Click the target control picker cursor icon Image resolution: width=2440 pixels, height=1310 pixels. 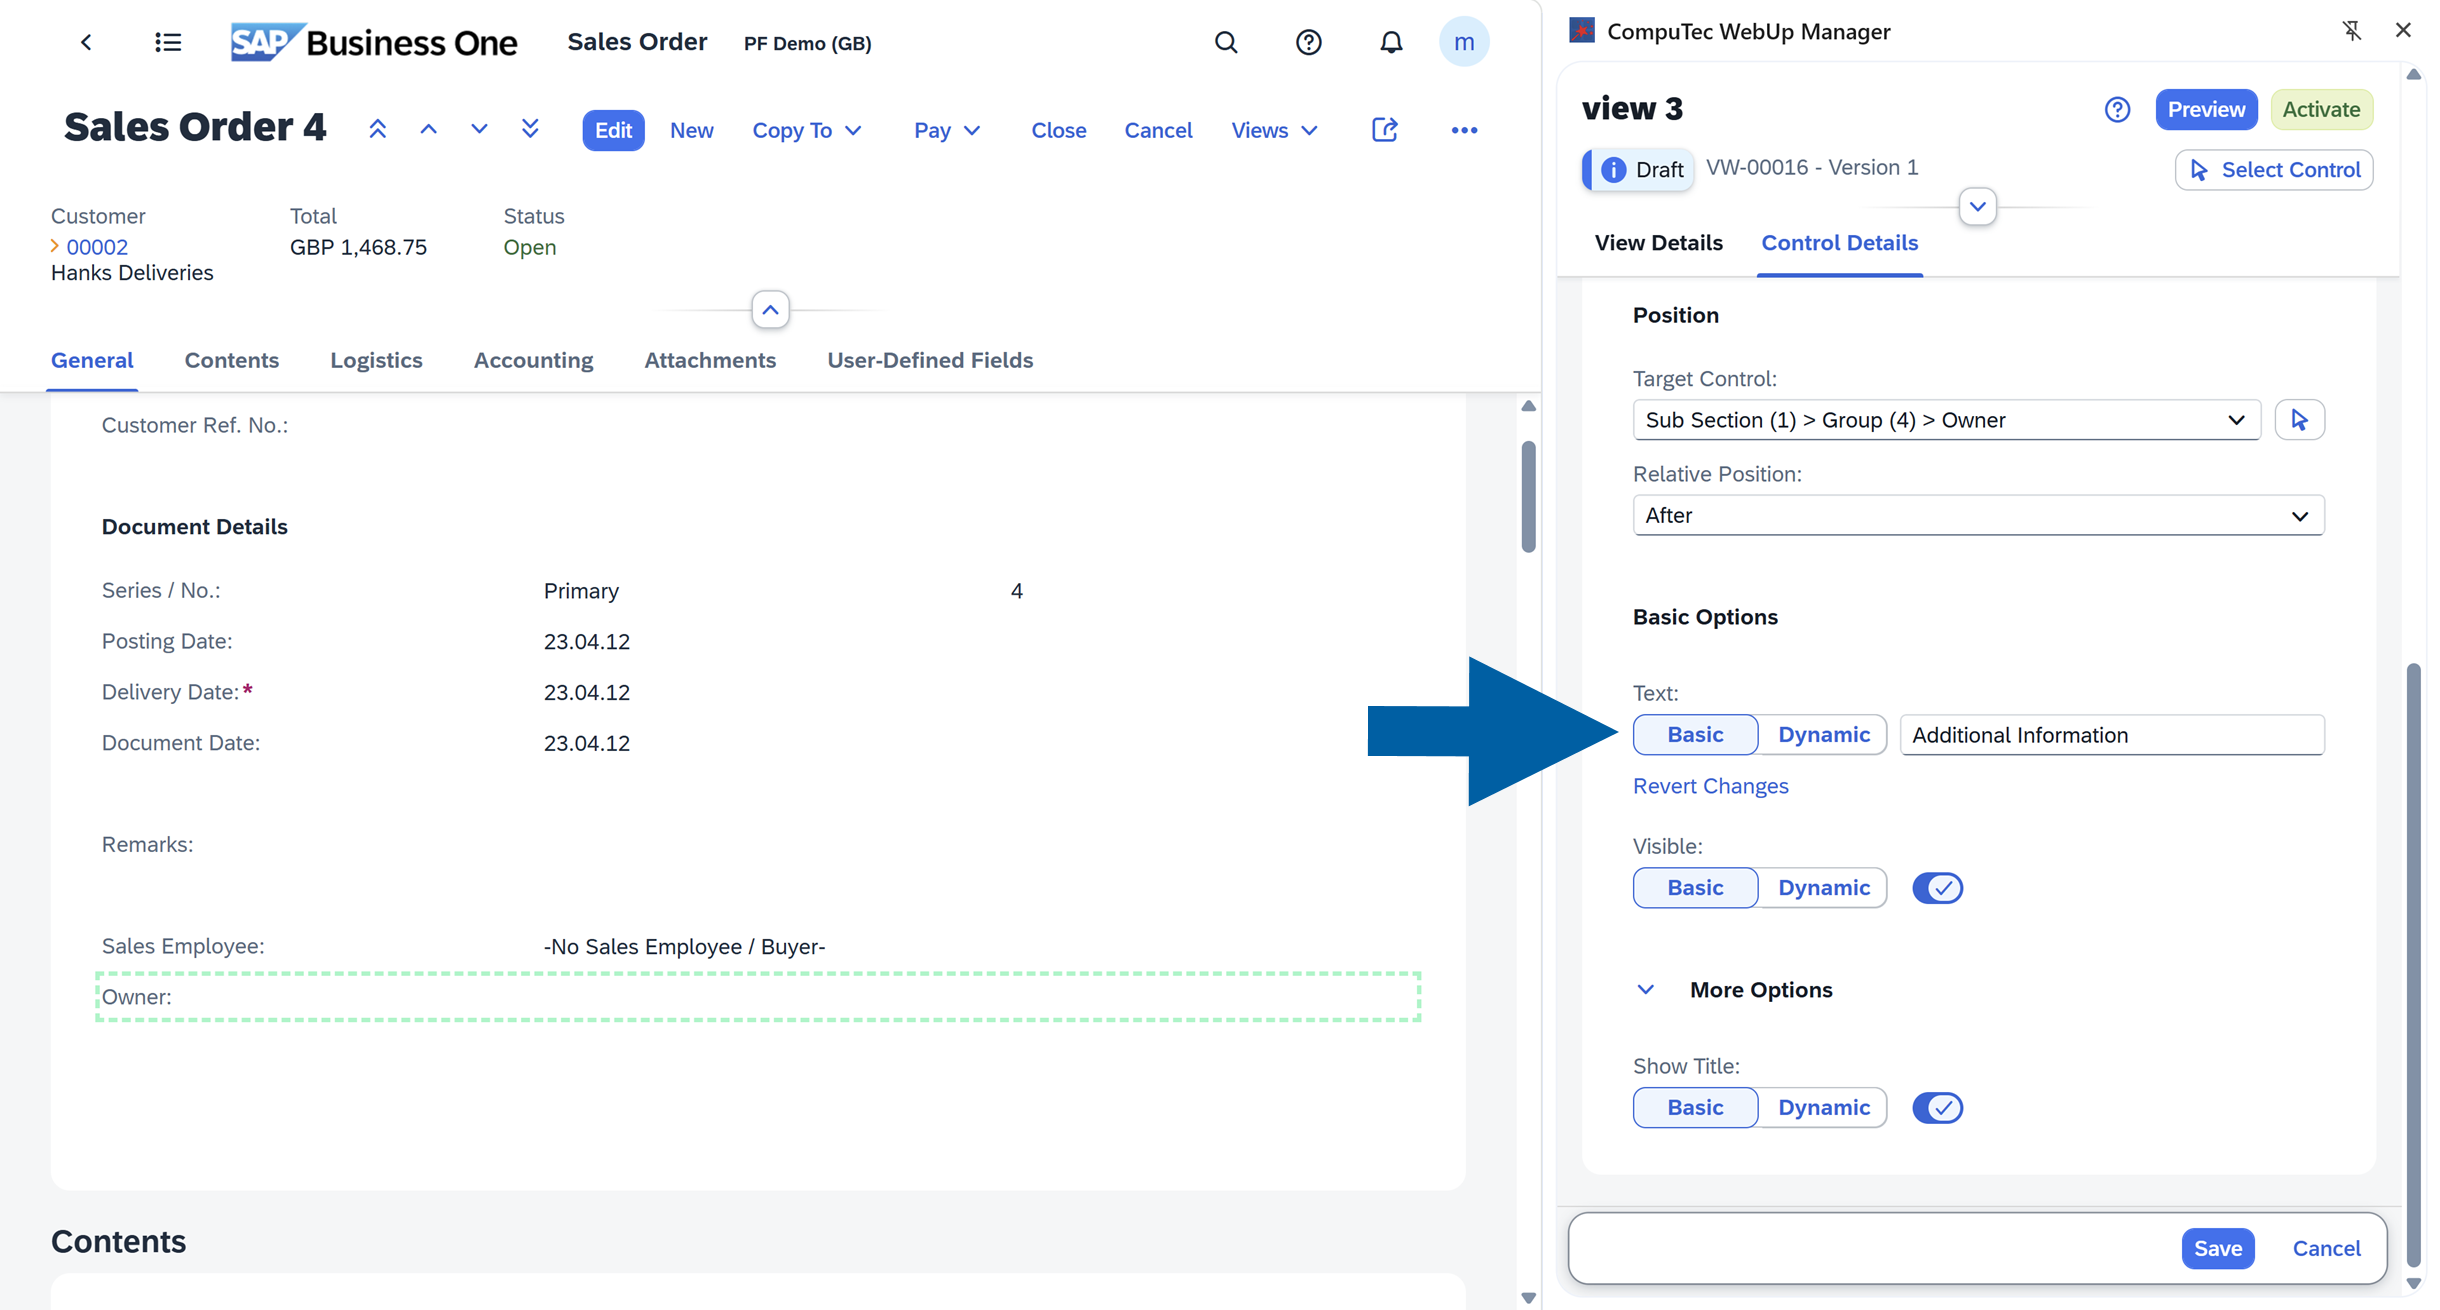tap(2299, 420)
